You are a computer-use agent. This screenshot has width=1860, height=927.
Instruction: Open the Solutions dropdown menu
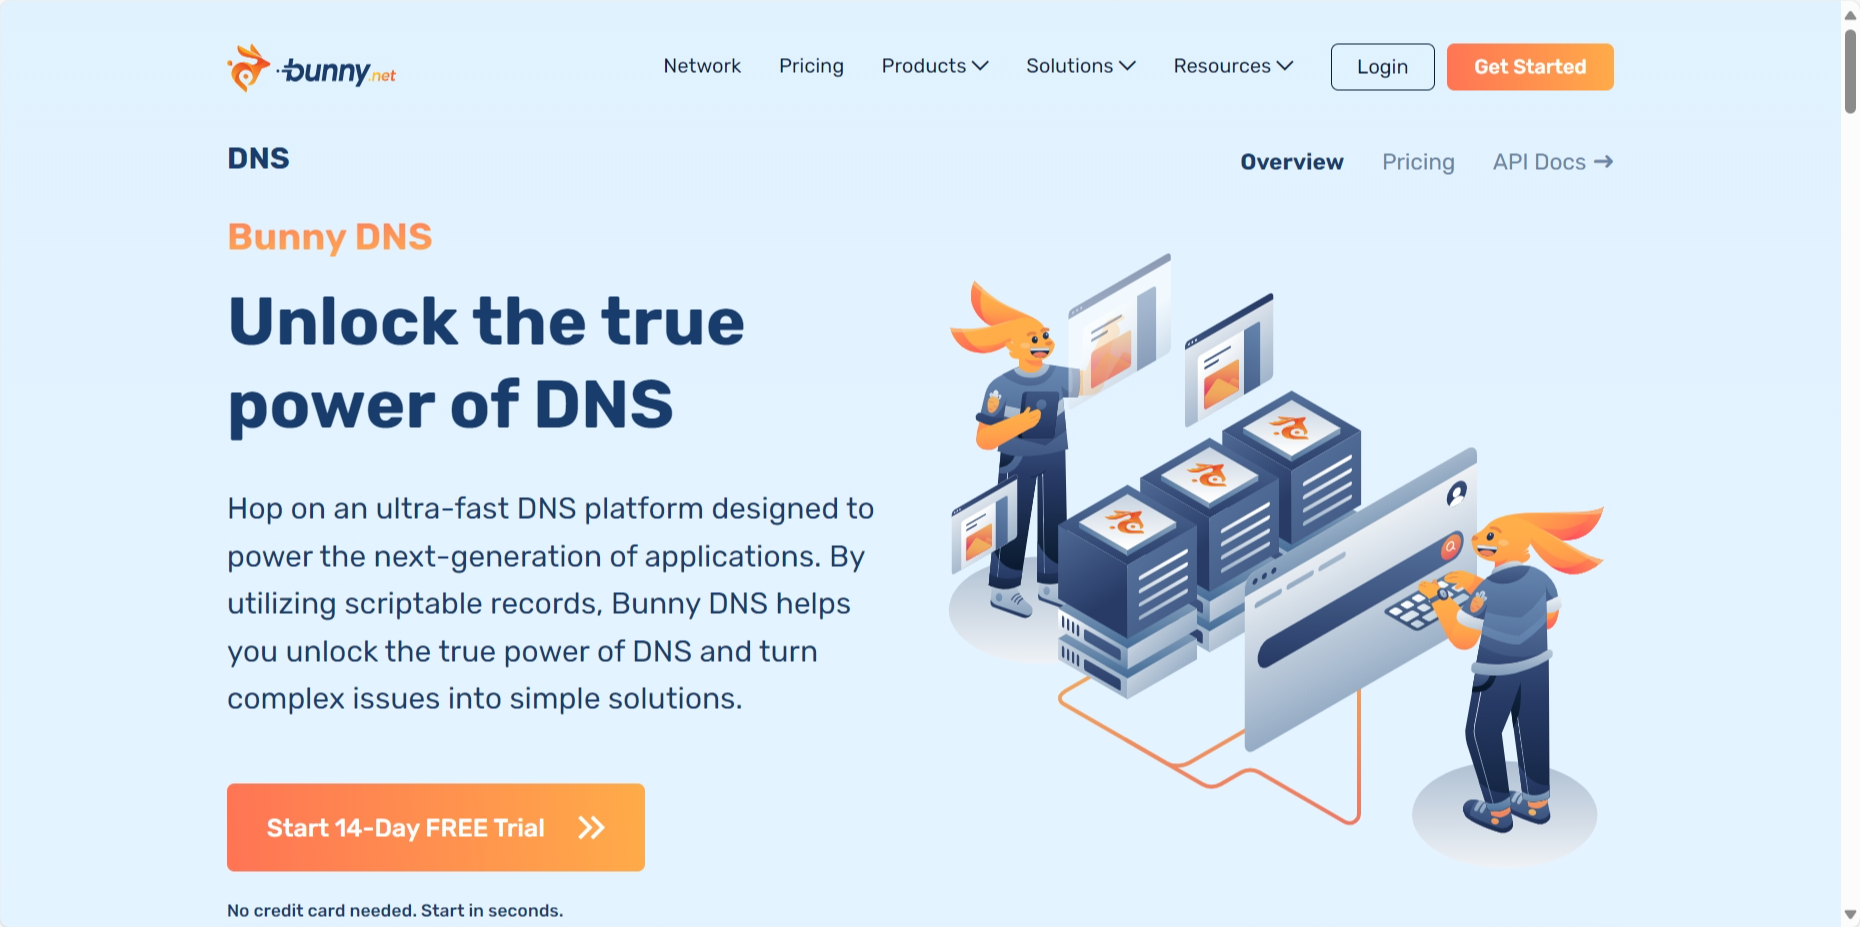point(1080,66)
